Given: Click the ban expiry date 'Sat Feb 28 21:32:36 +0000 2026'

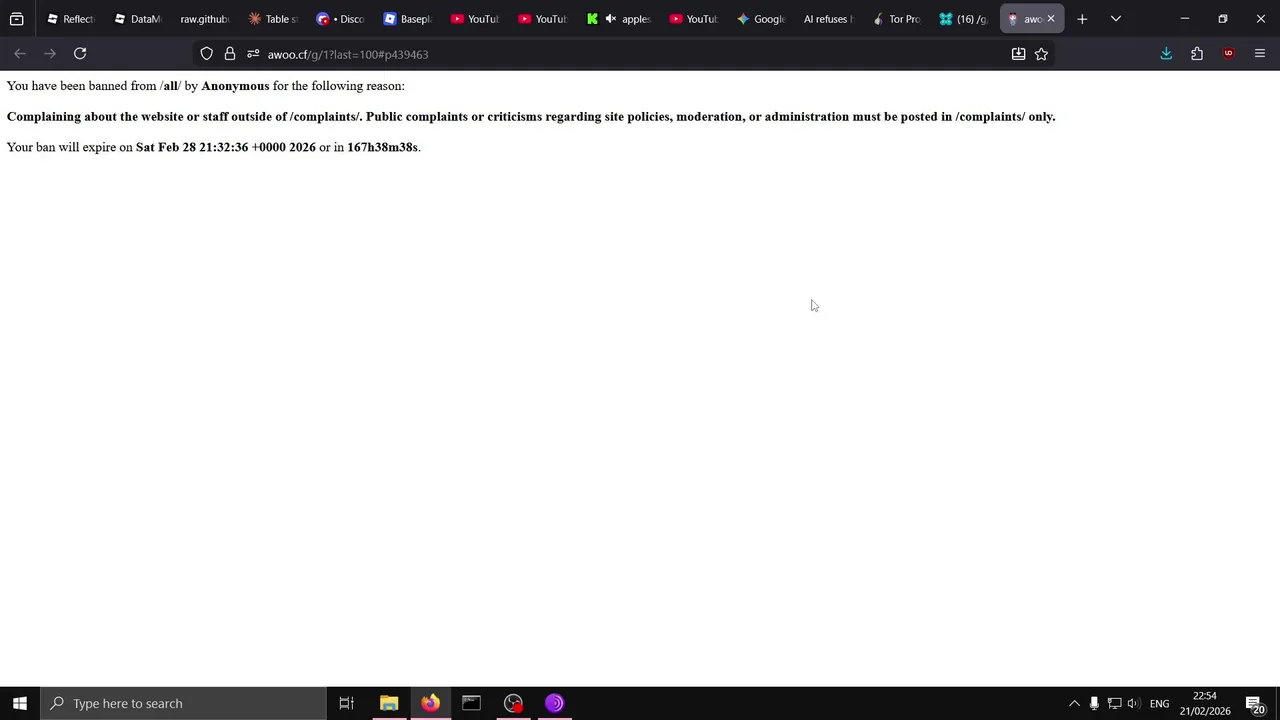Looking at the screenshot, I should 226,147.
